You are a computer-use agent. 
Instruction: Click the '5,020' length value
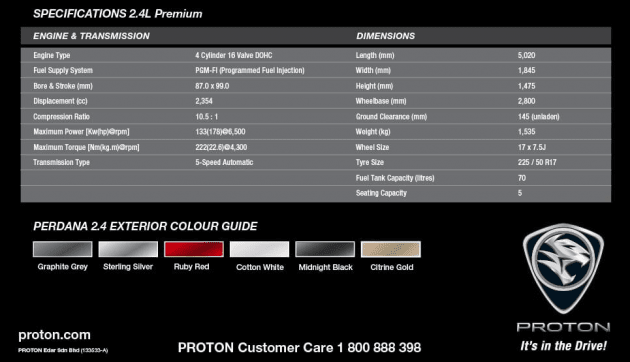coord(526,55)
